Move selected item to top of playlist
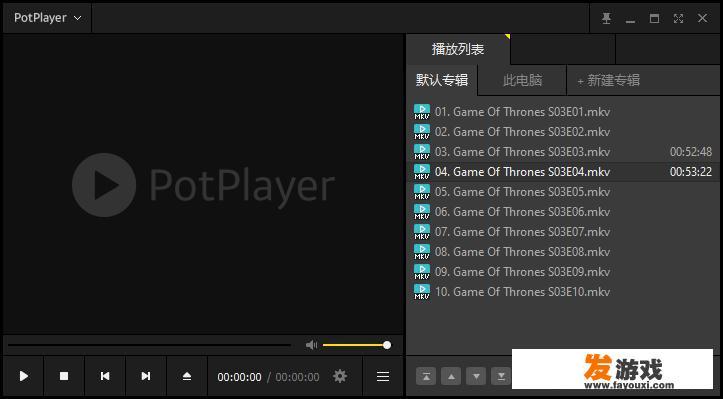Viewport: 723px width, 399px height. 426,376
